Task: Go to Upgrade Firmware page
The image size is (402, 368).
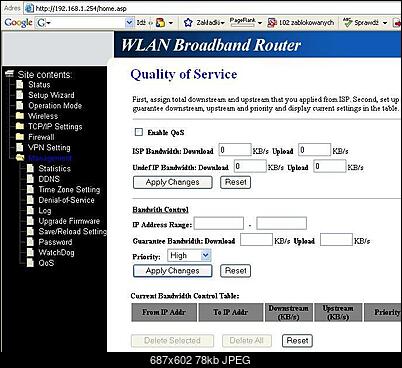Action: point(69,221)
